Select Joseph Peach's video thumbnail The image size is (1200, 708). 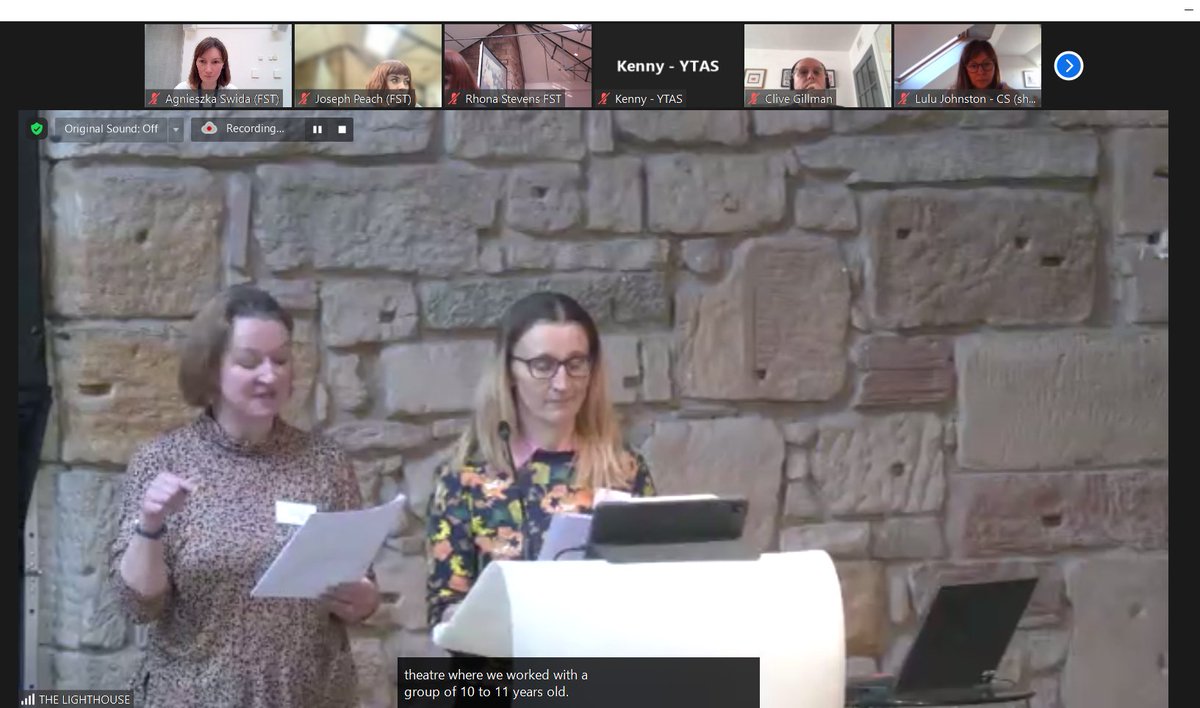tap(368, 66)
